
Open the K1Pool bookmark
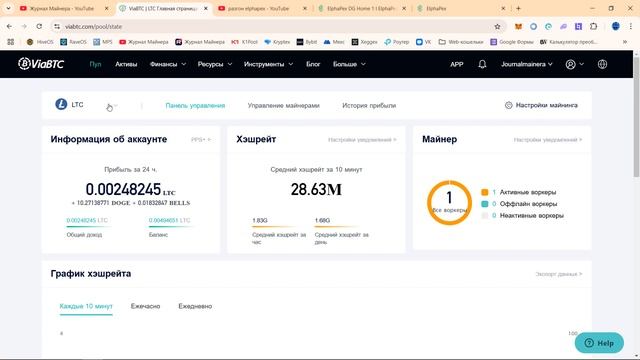[244, 42]
